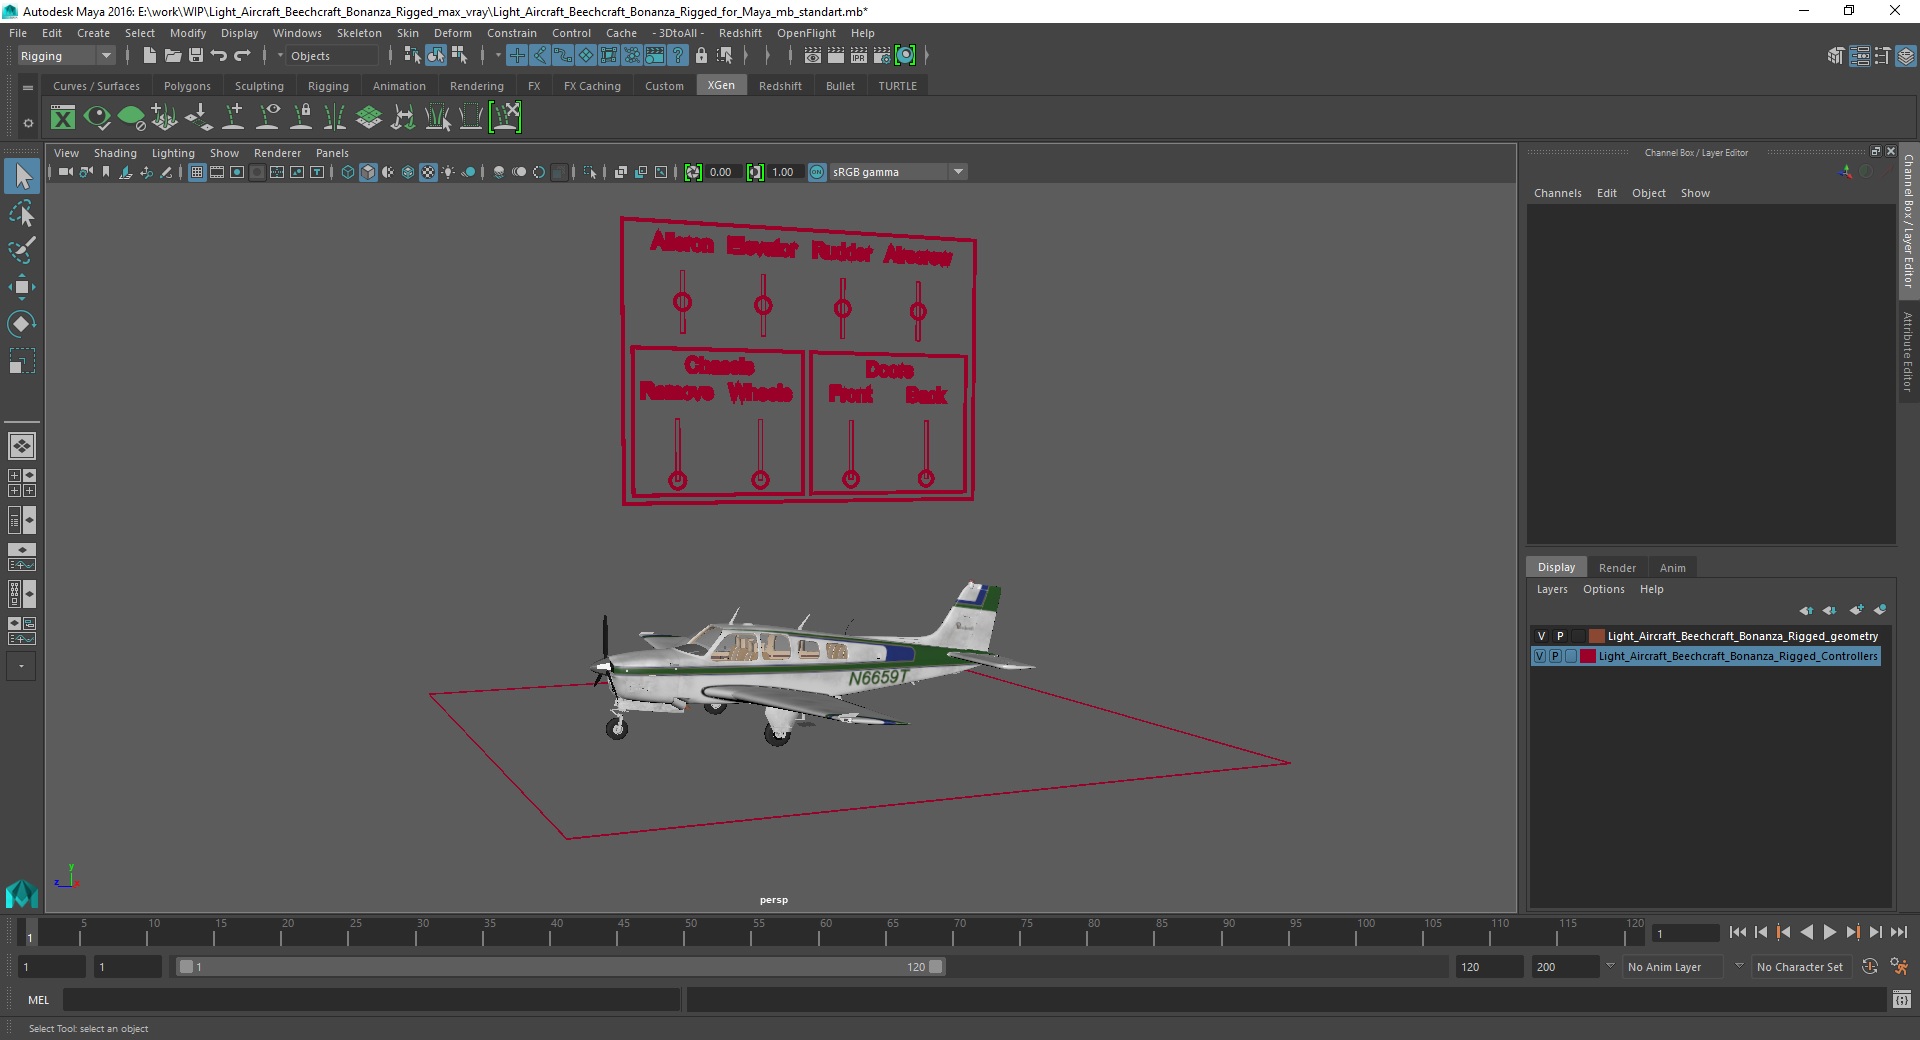Open the Objects selection mask dropdown arrow
The width and height of the screenshot is (1920, 1040).
tap(280, 56)
